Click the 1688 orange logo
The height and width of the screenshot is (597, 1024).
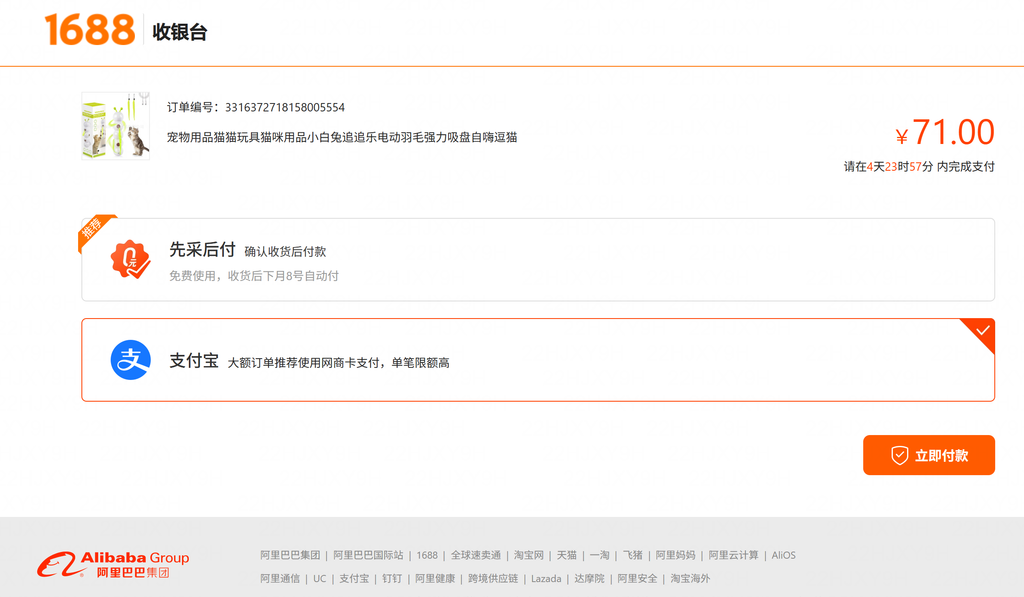[x=89, y=30]
